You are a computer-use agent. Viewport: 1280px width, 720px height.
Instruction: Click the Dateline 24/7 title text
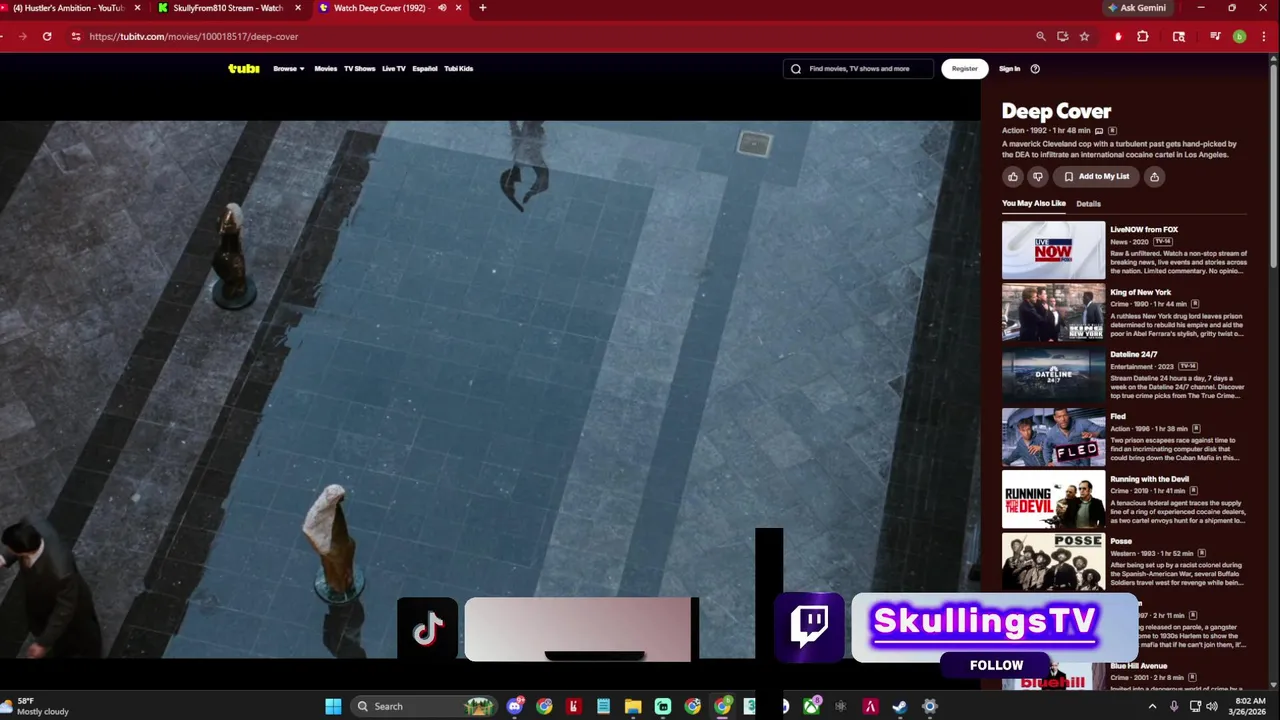pos(1133,354)
